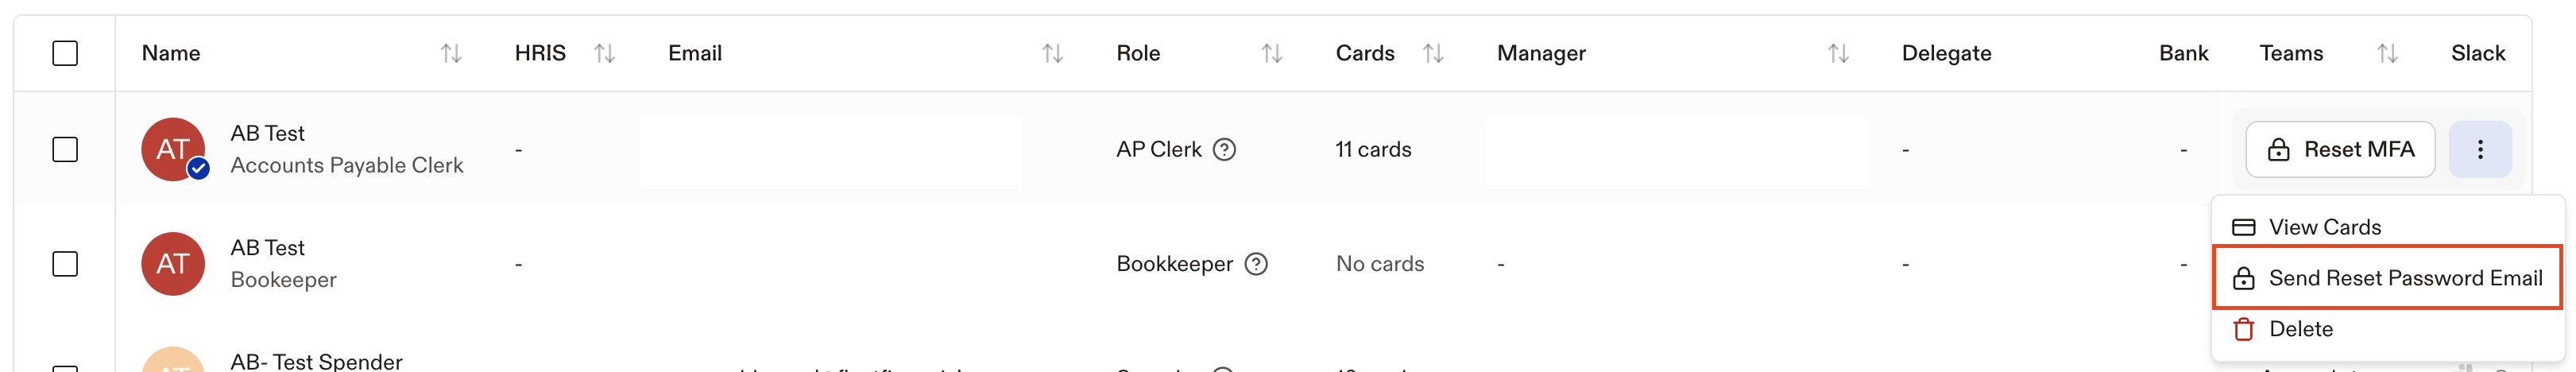Toggle the select-all checkbox in the header

click(65, 53)
